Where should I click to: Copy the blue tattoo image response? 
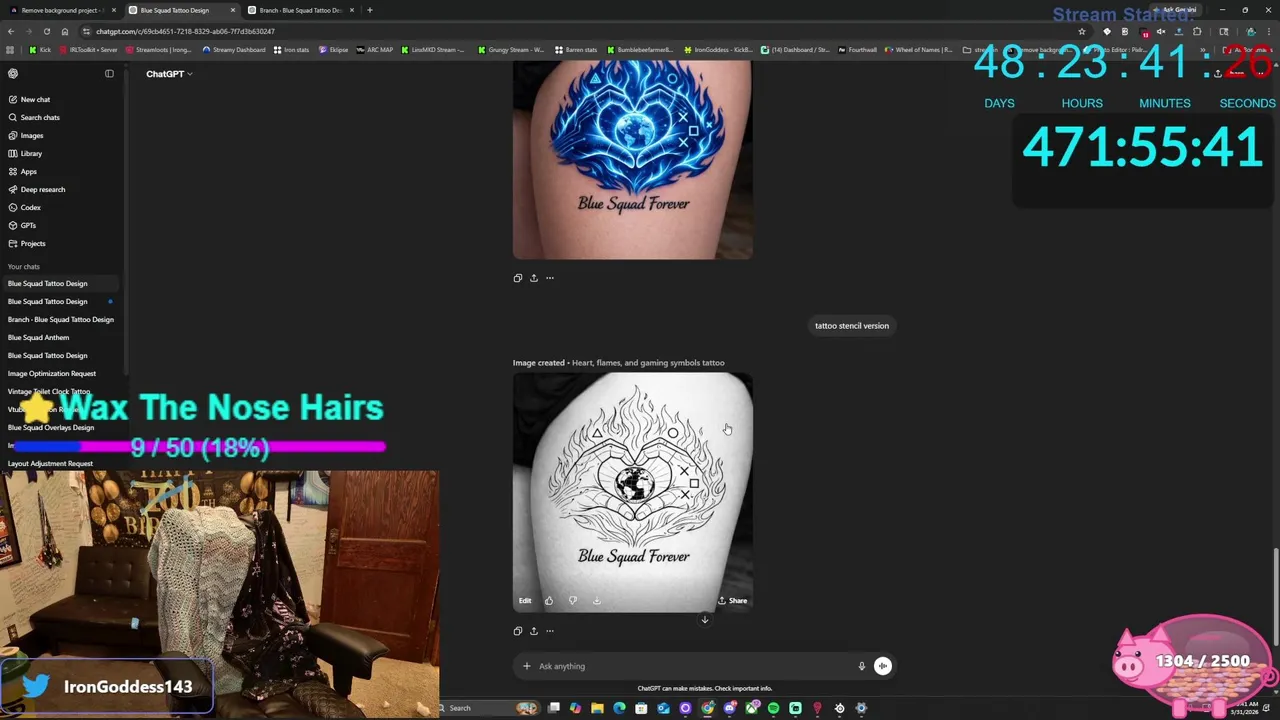(517, 278)
